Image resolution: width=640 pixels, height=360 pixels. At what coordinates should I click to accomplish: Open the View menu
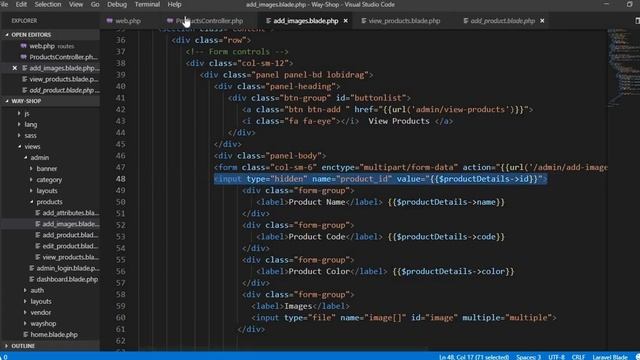[76, 4]
